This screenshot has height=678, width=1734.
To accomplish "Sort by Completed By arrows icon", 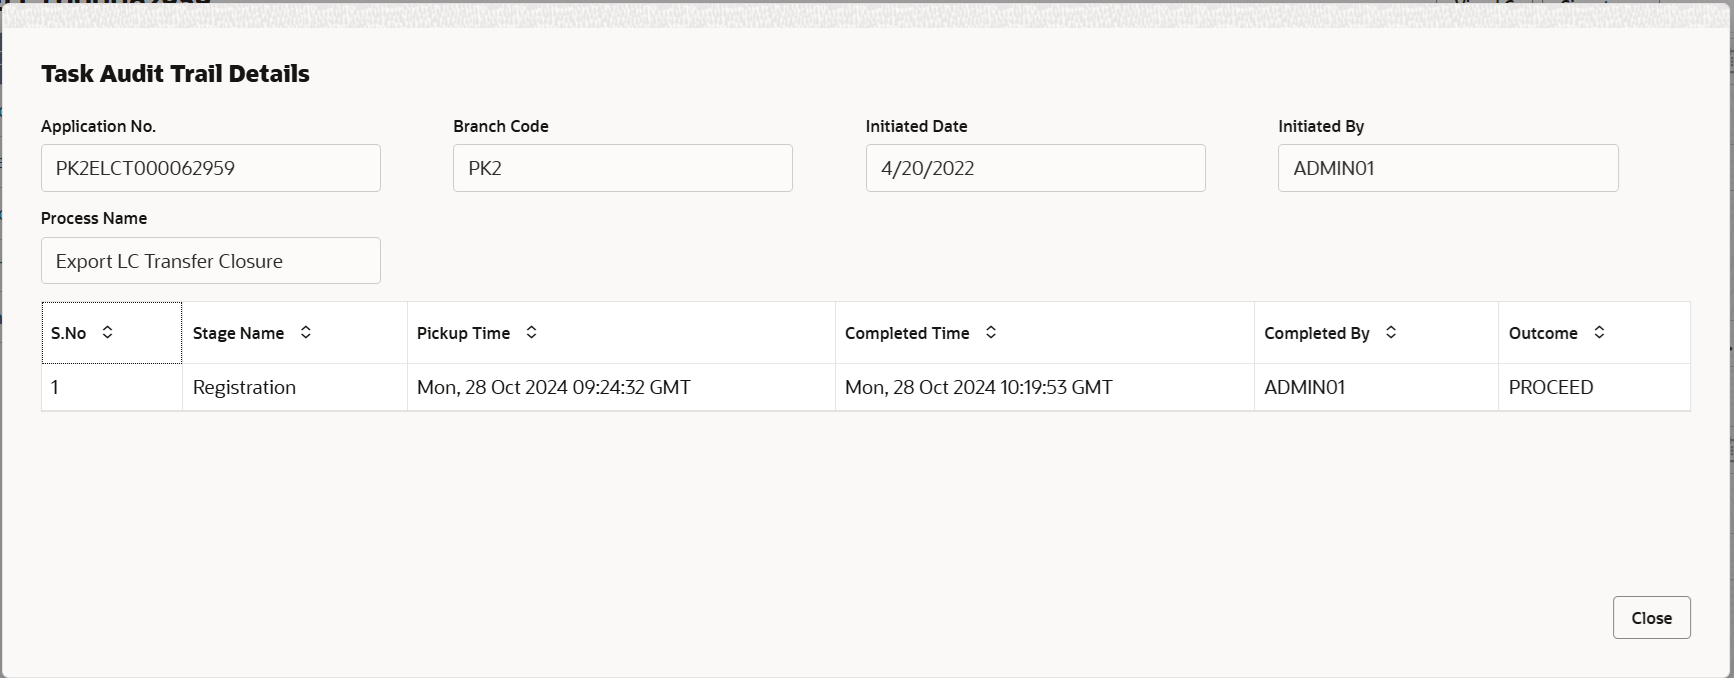I will (x=1391, y=332).
